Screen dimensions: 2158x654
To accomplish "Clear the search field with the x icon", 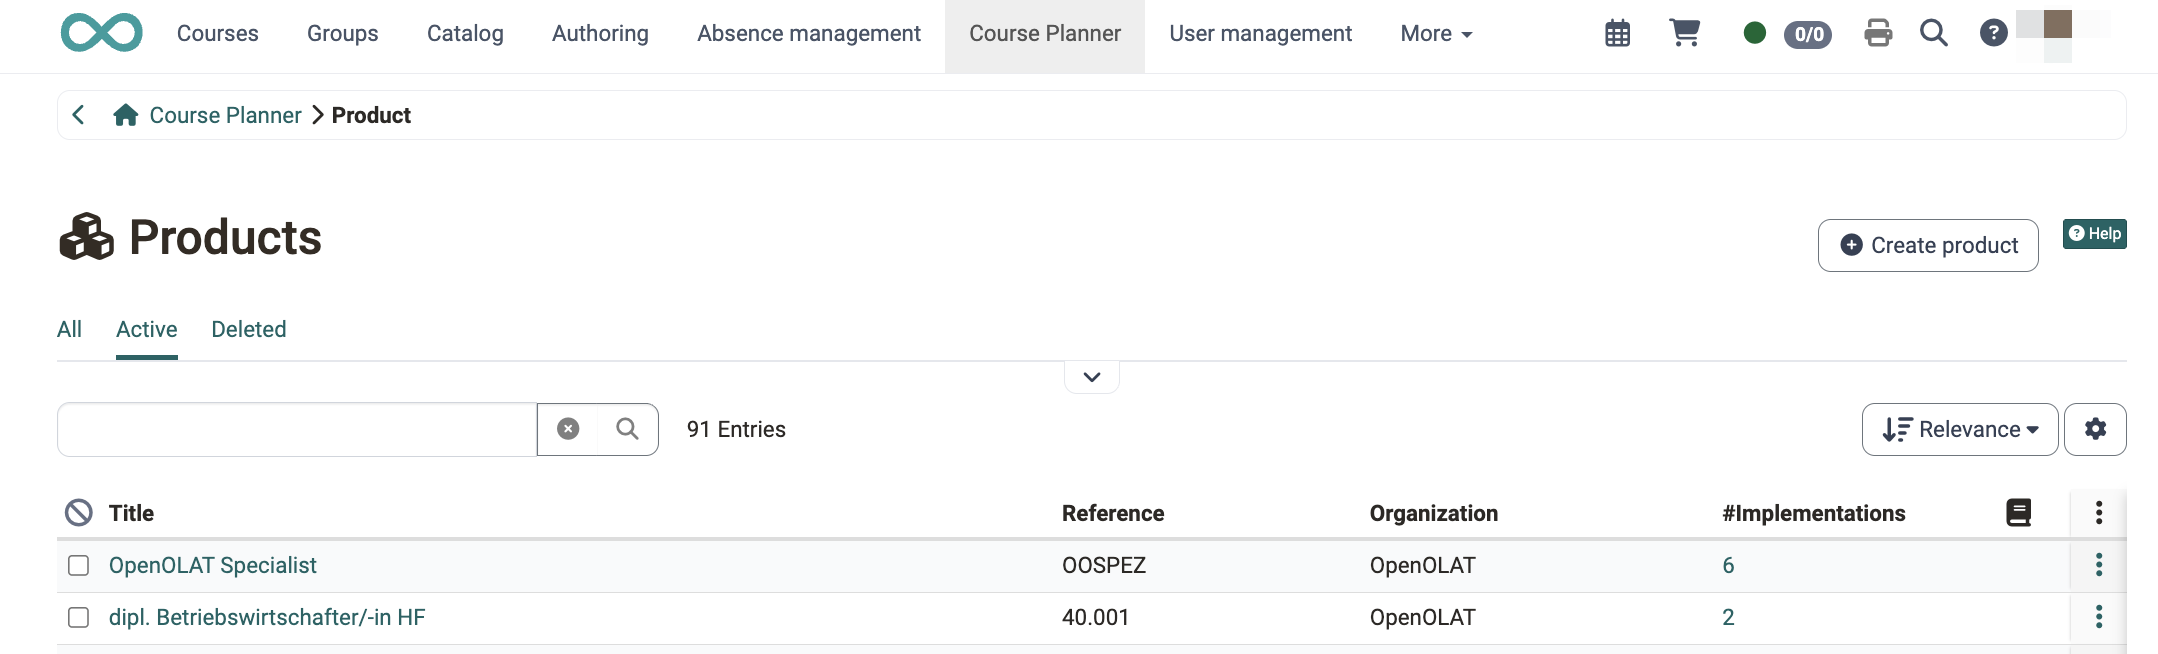I will coord(568,429).
